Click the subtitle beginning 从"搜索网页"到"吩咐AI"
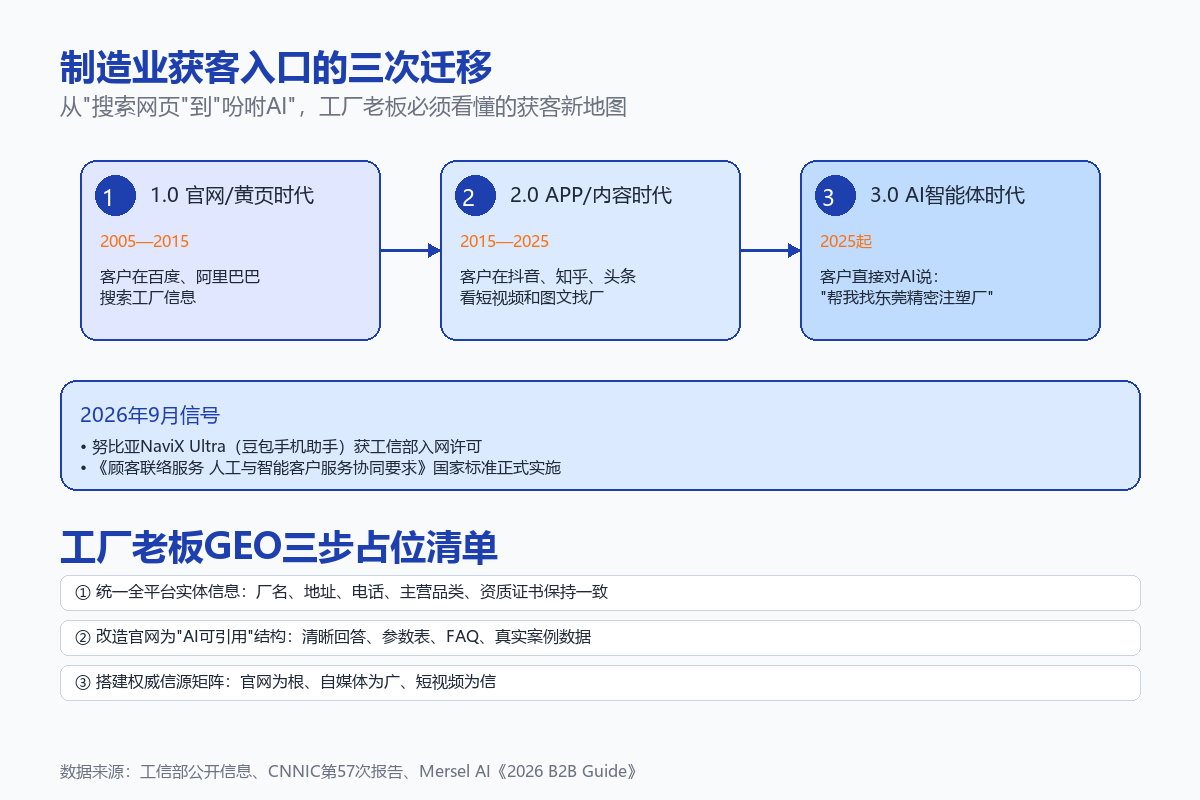This screenshot has width=1200, height=800. [343, 107]
